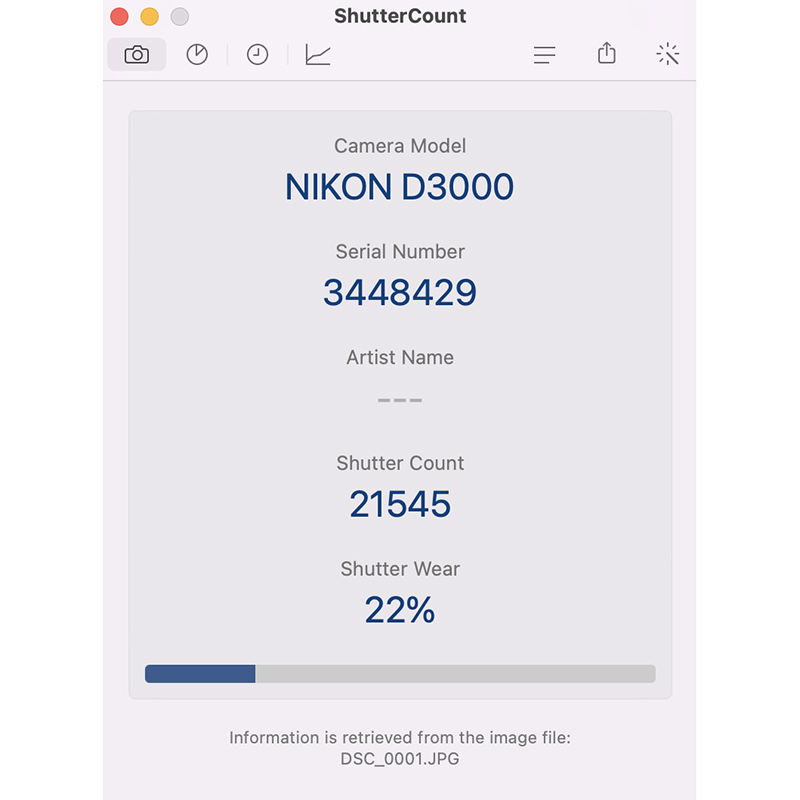This screenshot has width=800, height=800.
Task: Click the blue filled part of wear bar
Action: (x=200, y=673)
